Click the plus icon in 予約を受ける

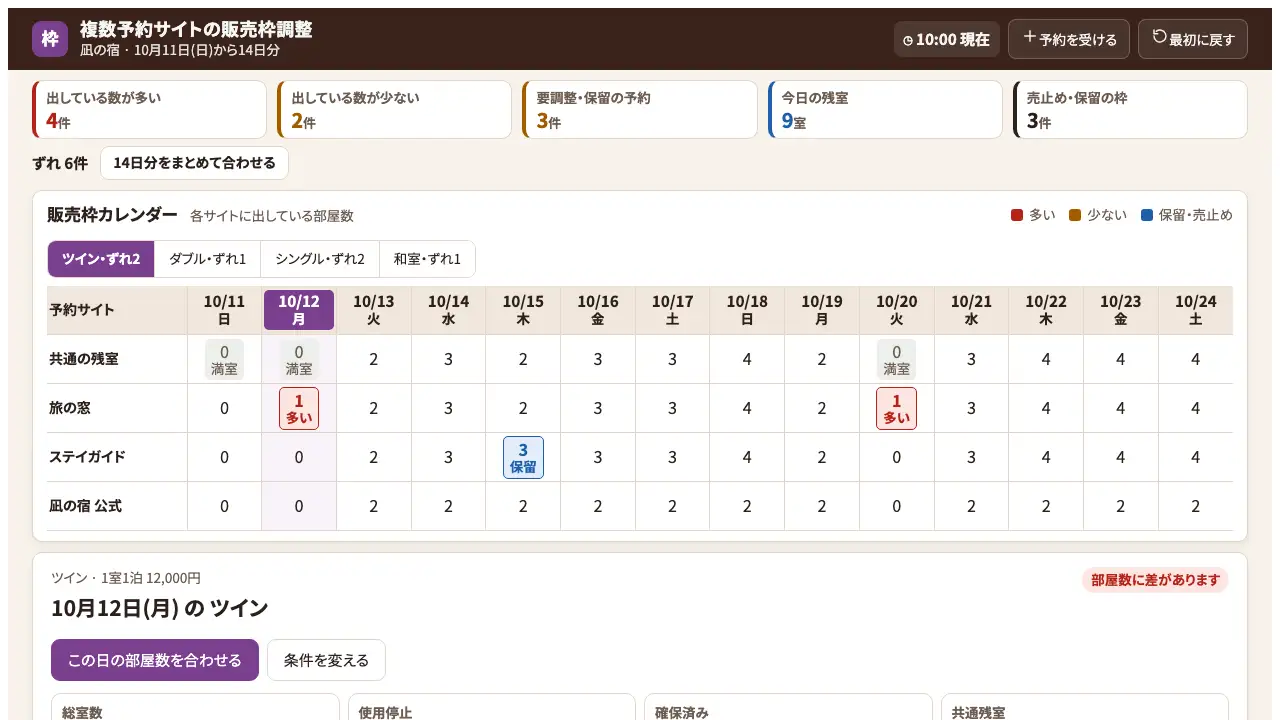pos(1029,37)
